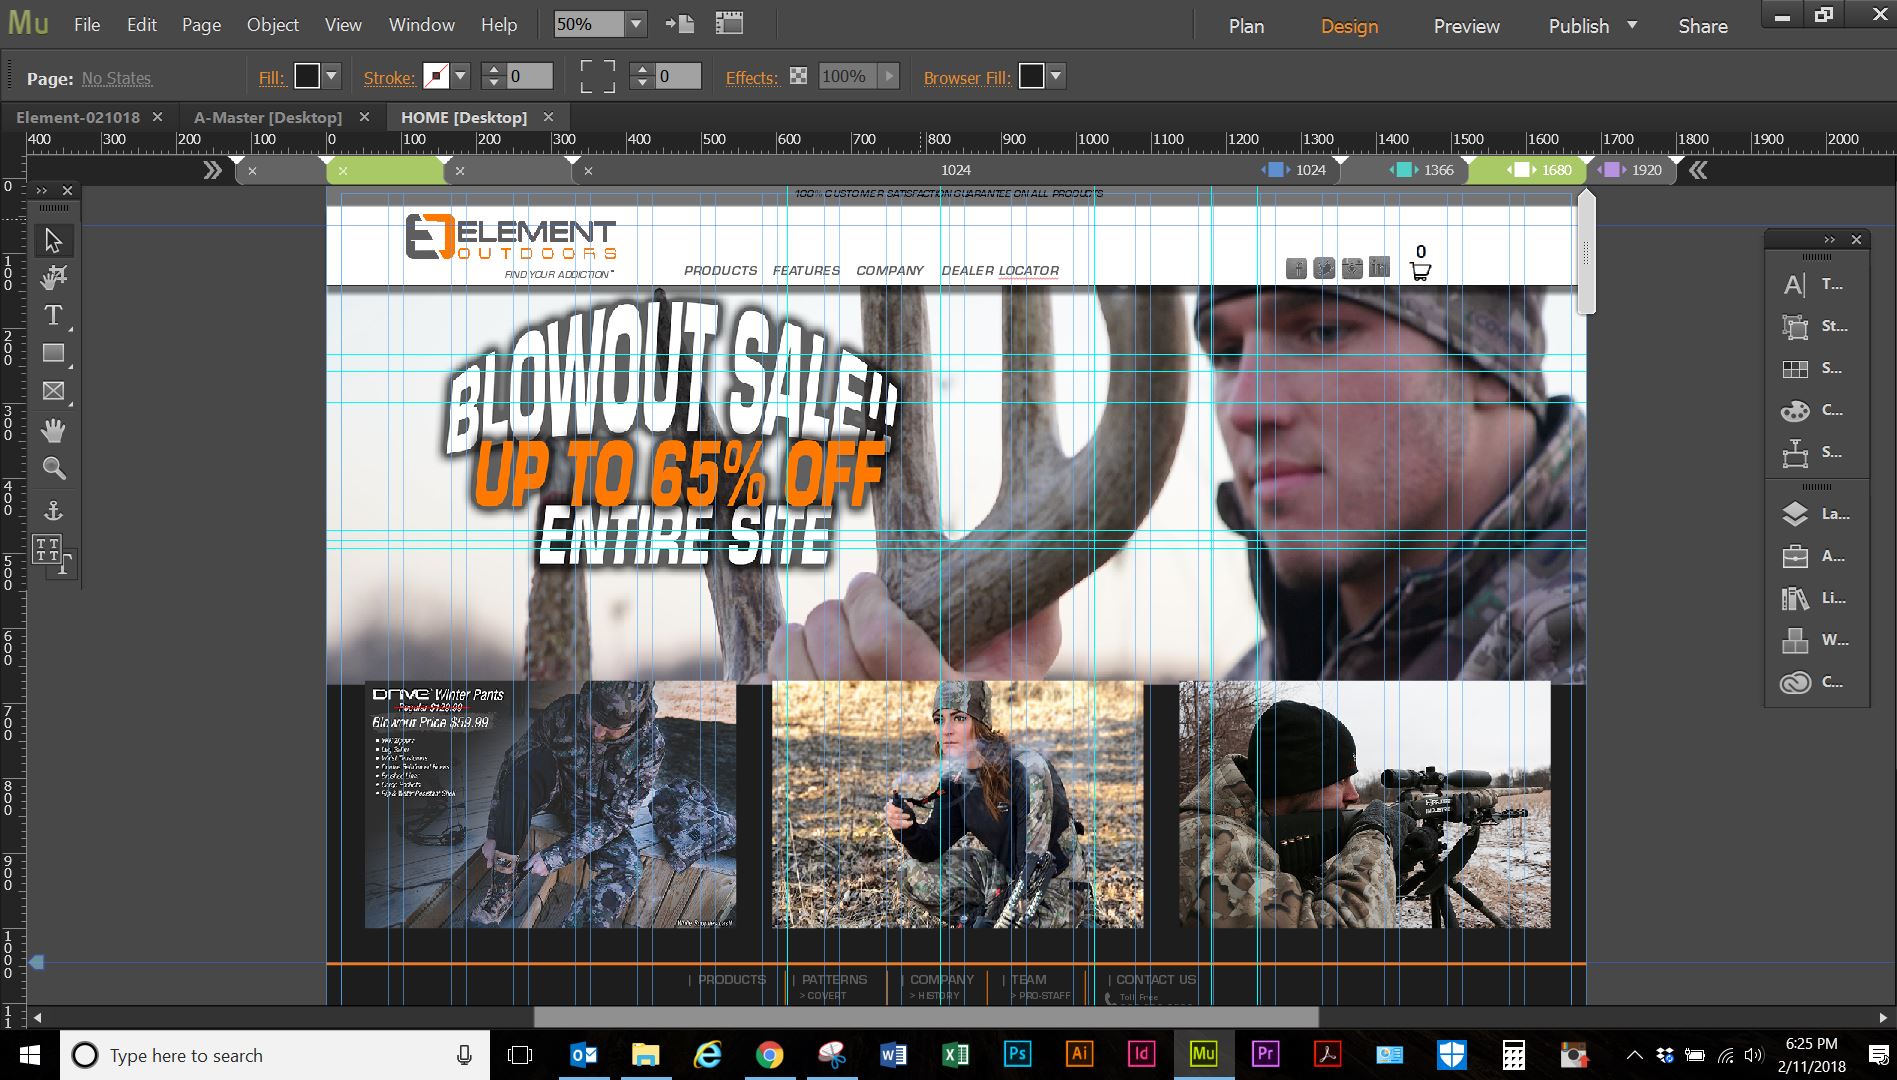Open the File menu
Viewport: 1897px width, 1080px height.
87,25
